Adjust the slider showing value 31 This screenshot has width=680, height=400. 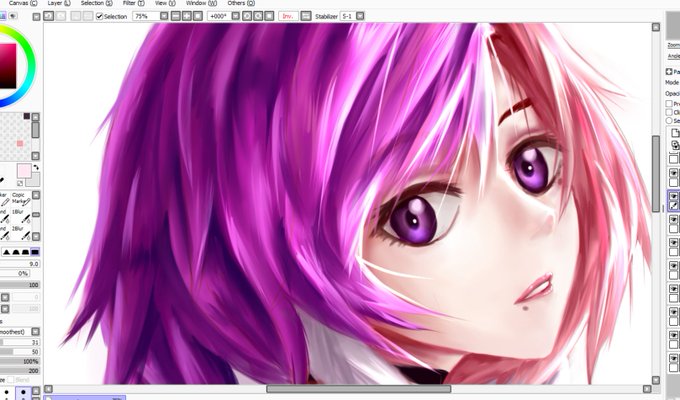tap(20, 342)
